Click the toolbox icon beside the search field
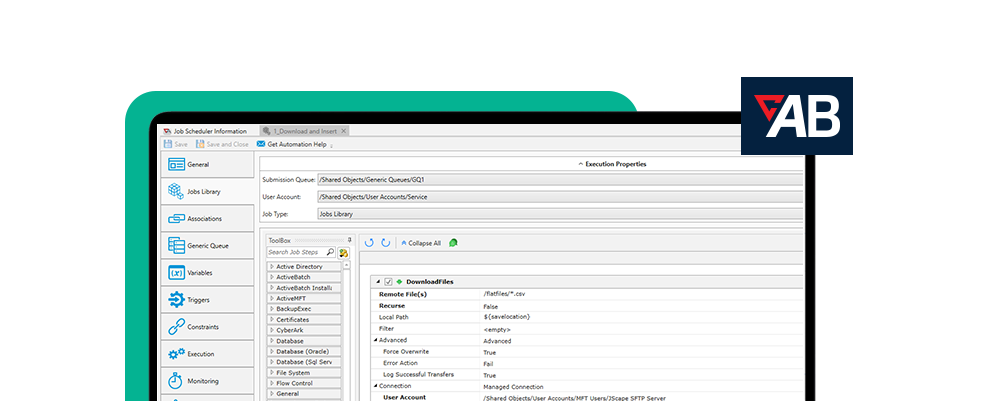 (x=344, y=253)
